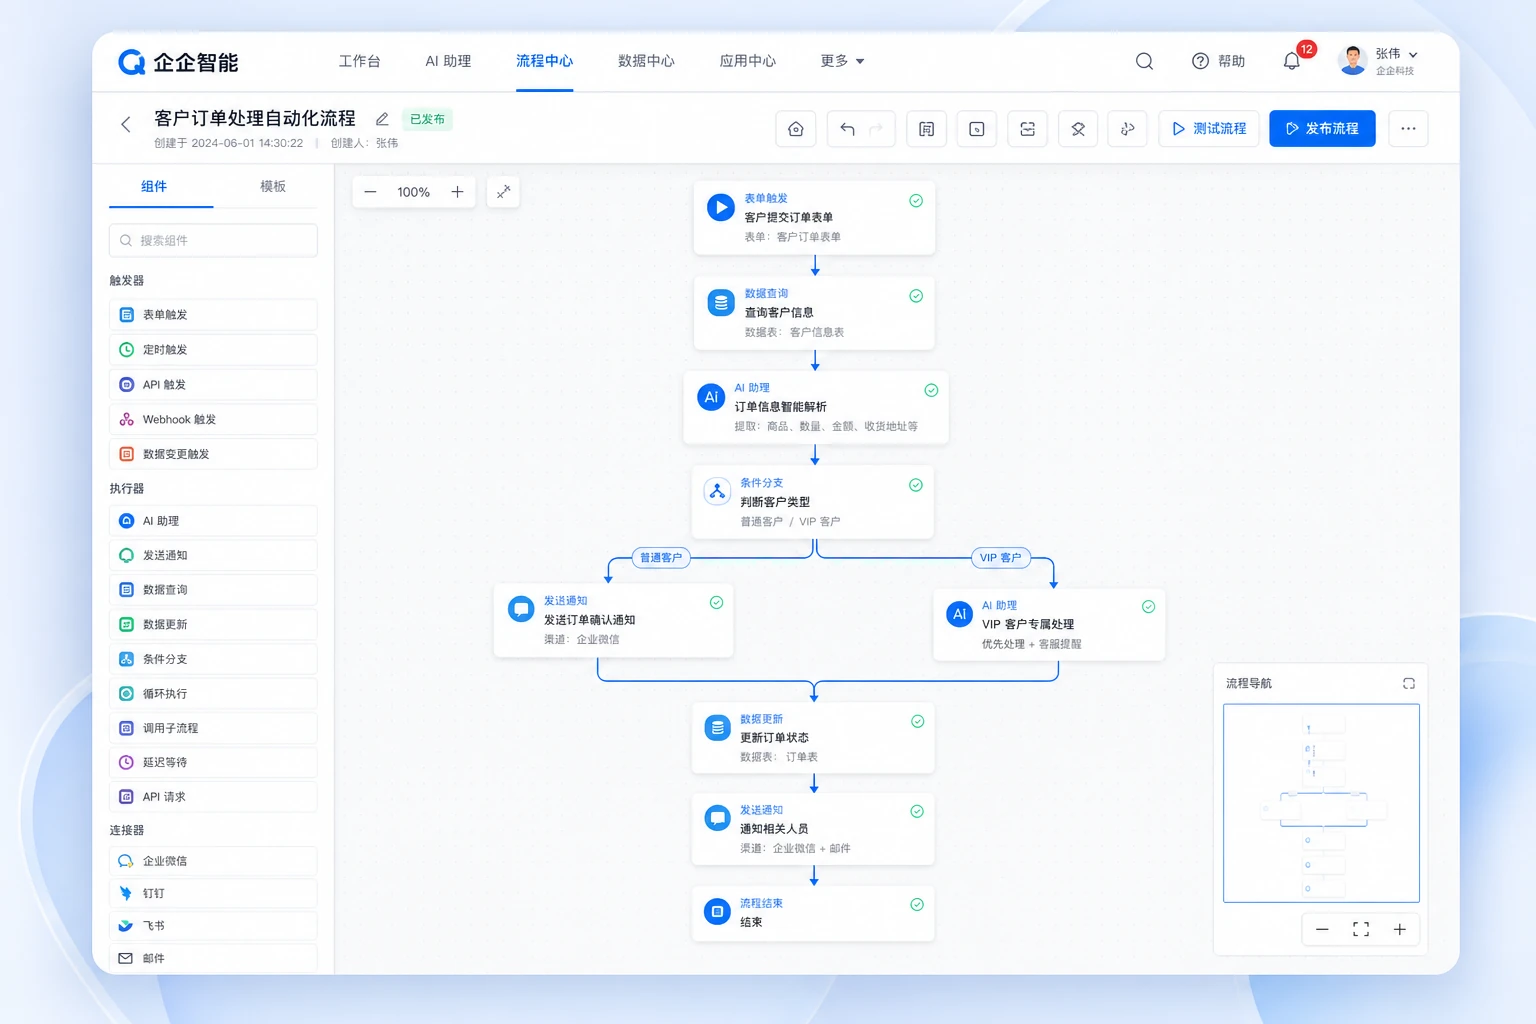
Task: Click the play icon on 表单触发 node
Action: pyautogui.click(x=720, y=208)
